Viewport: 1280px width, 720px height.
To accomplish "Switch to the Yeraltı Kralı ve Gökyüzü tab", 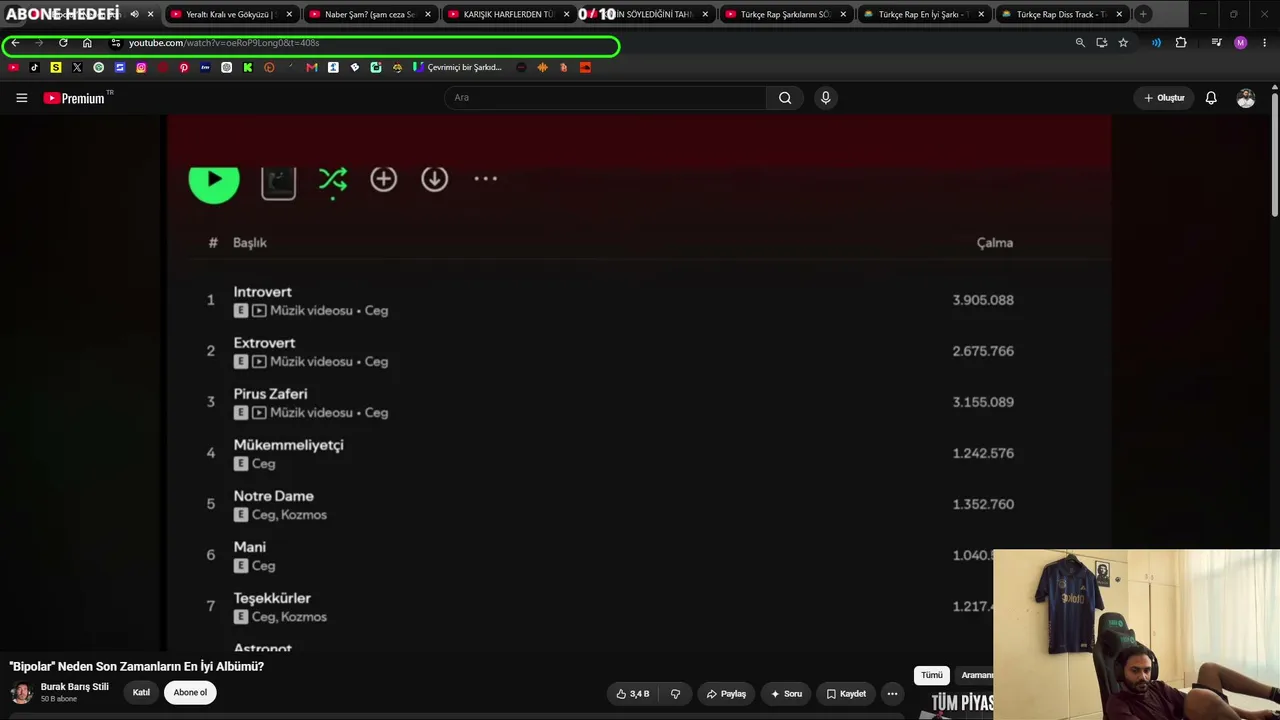I will (230, 14).
